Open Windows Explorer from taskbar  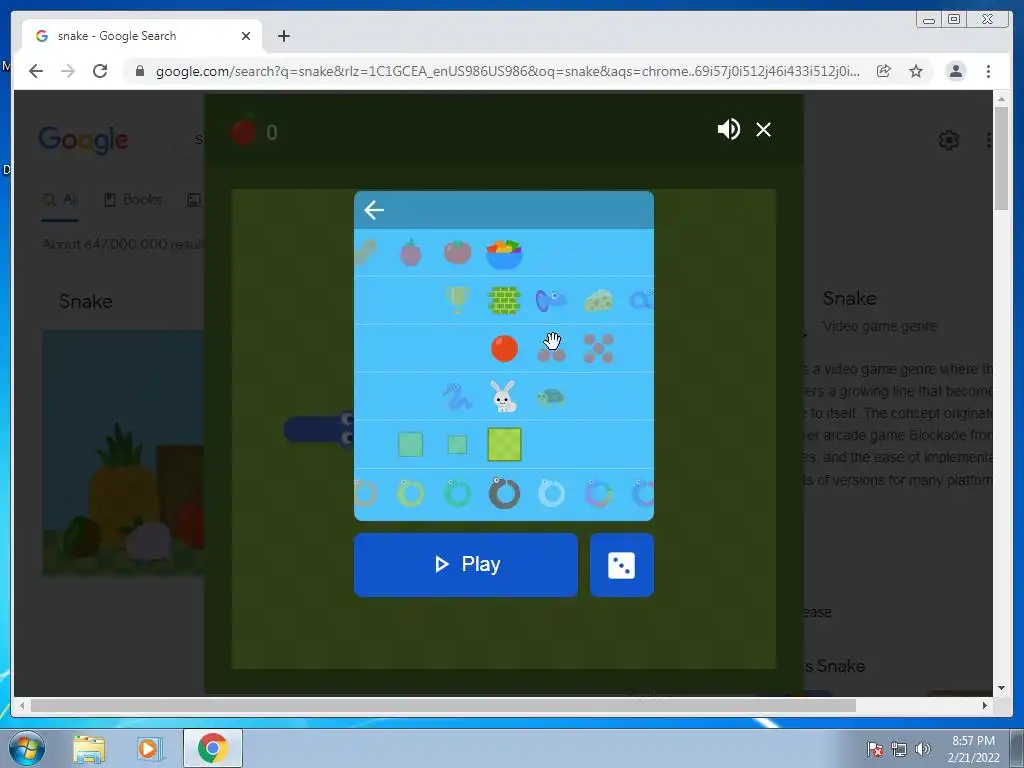pos(89,748)
